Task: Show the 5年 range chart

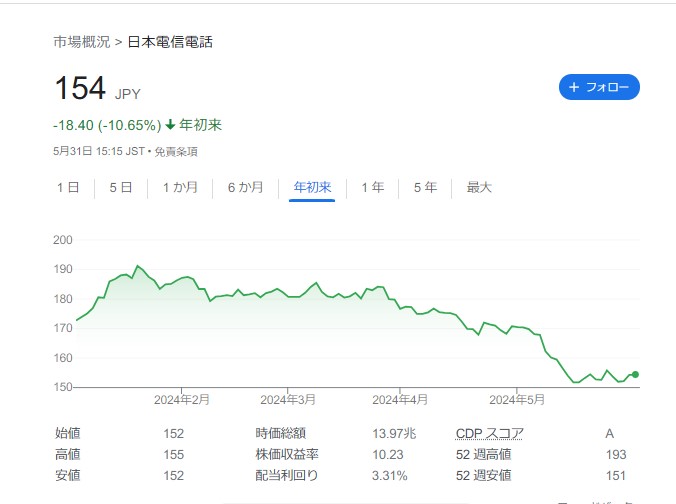Action: (426, 188)
